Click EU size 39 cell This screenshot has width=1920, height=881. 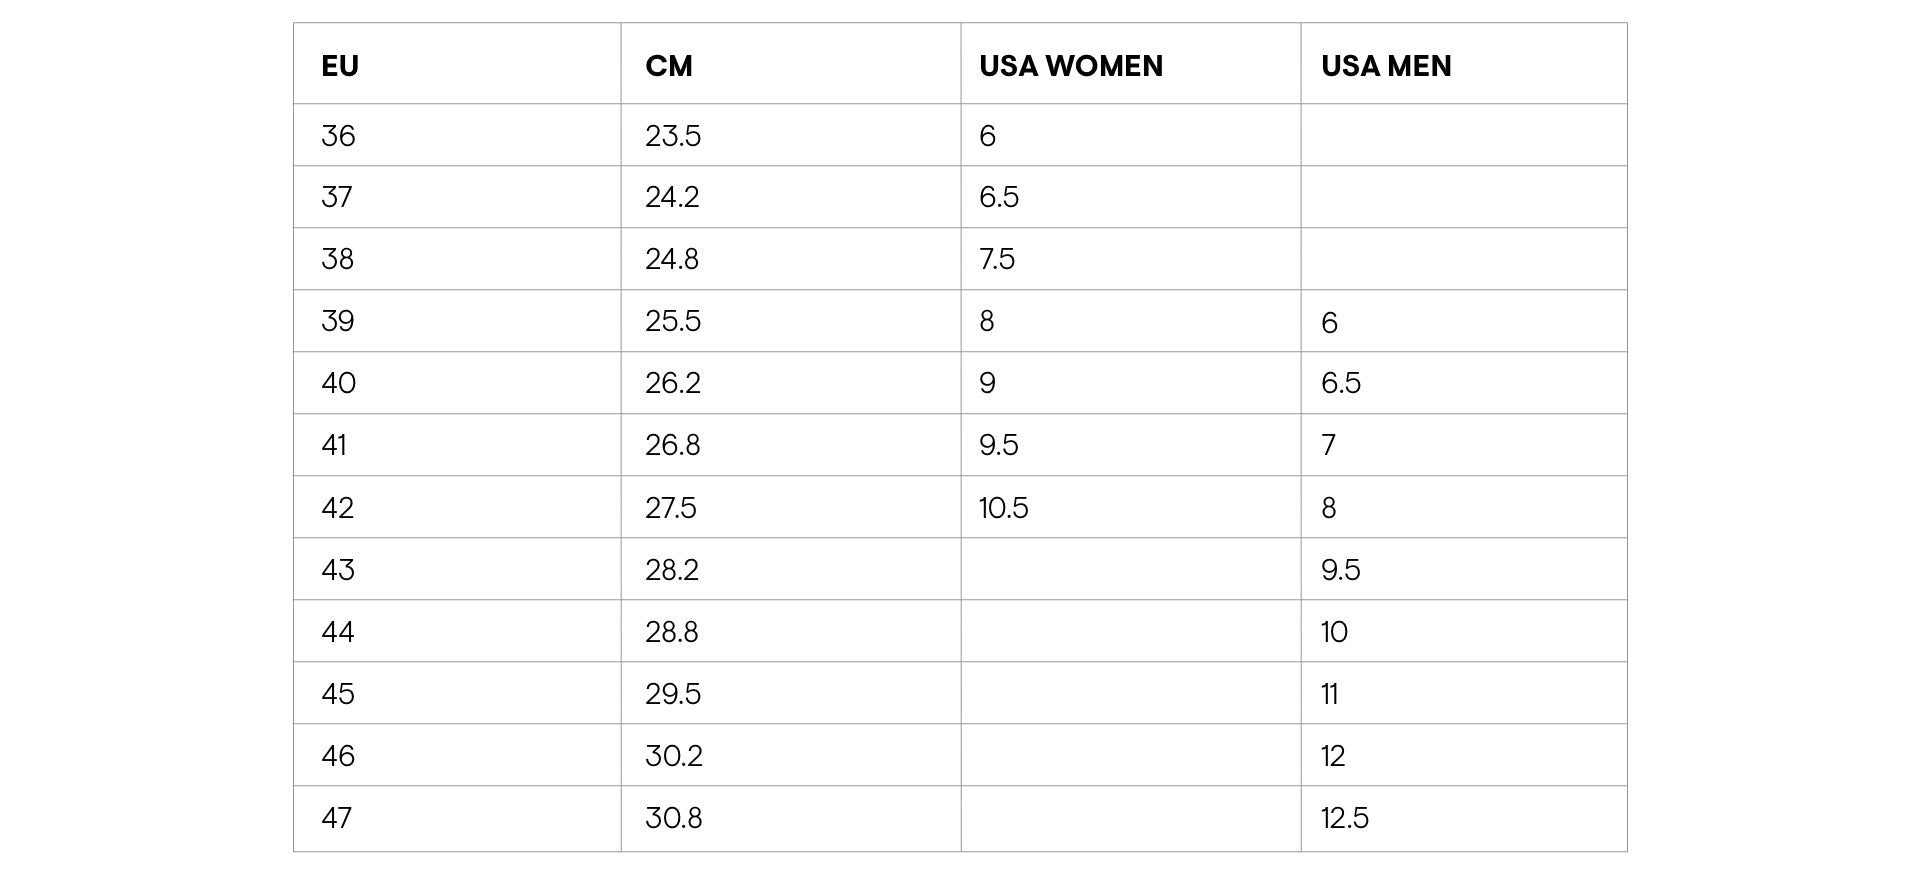tap(338, 321)
